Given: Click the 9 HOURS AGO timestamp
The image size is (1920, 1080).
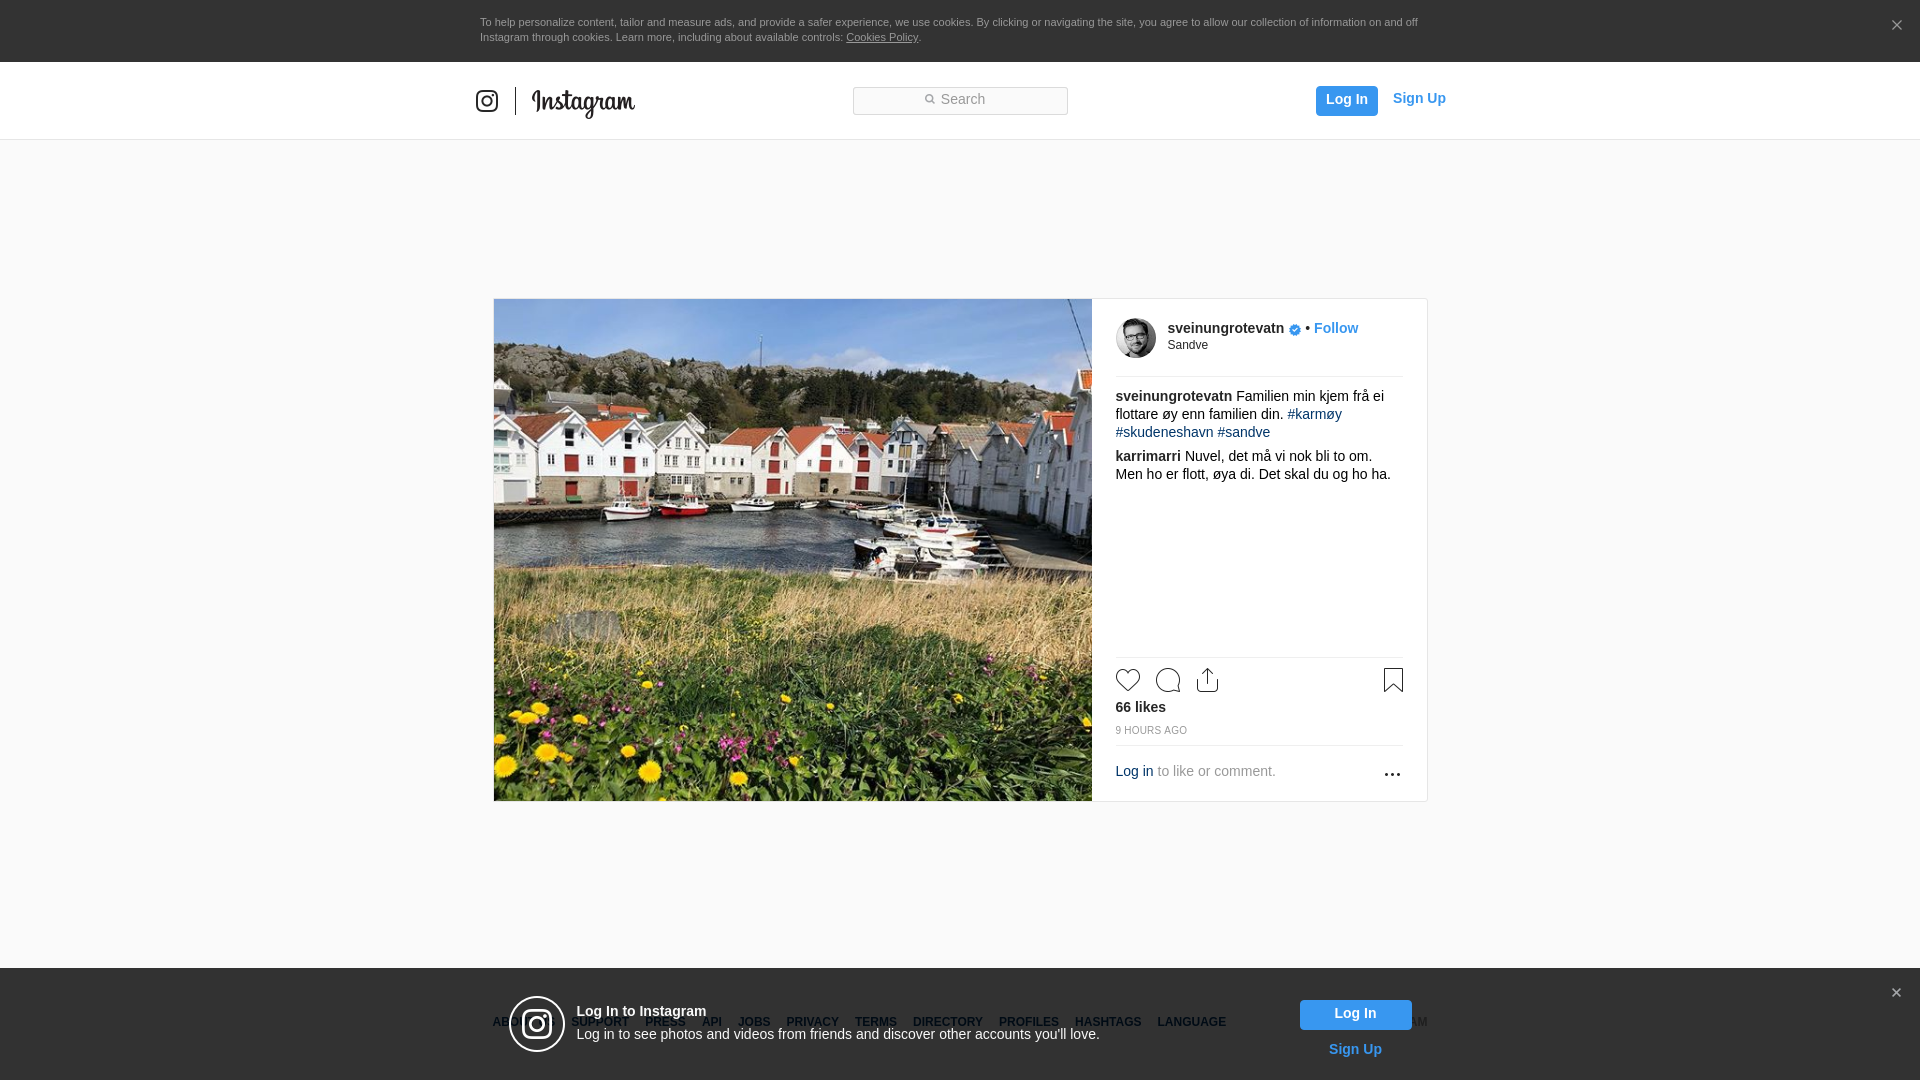Looking at the screenshot, I should pyautogui.click(x=1151, y=731).
